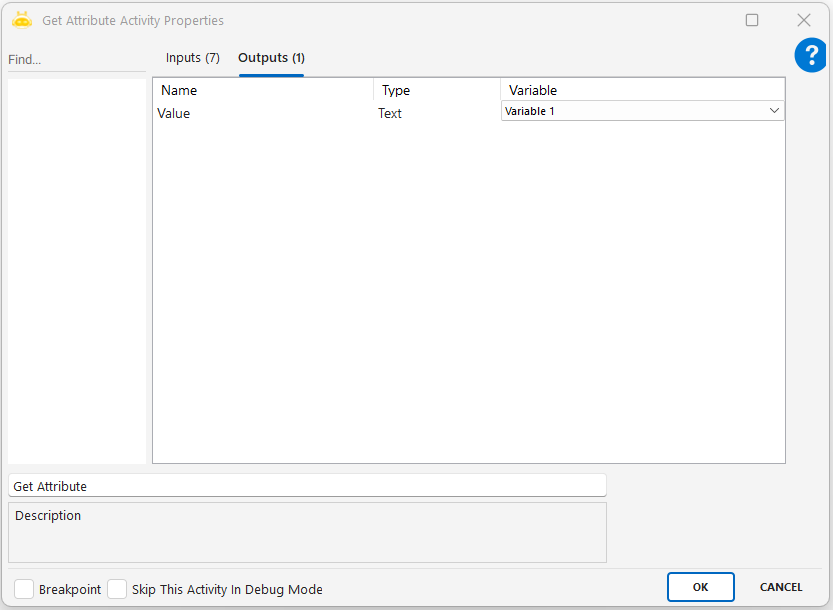Image resolution: width=833 pixels, height=610 pixels.
Task: Switch to the Inputs (7) tab
Action: [x=193, y=58]
